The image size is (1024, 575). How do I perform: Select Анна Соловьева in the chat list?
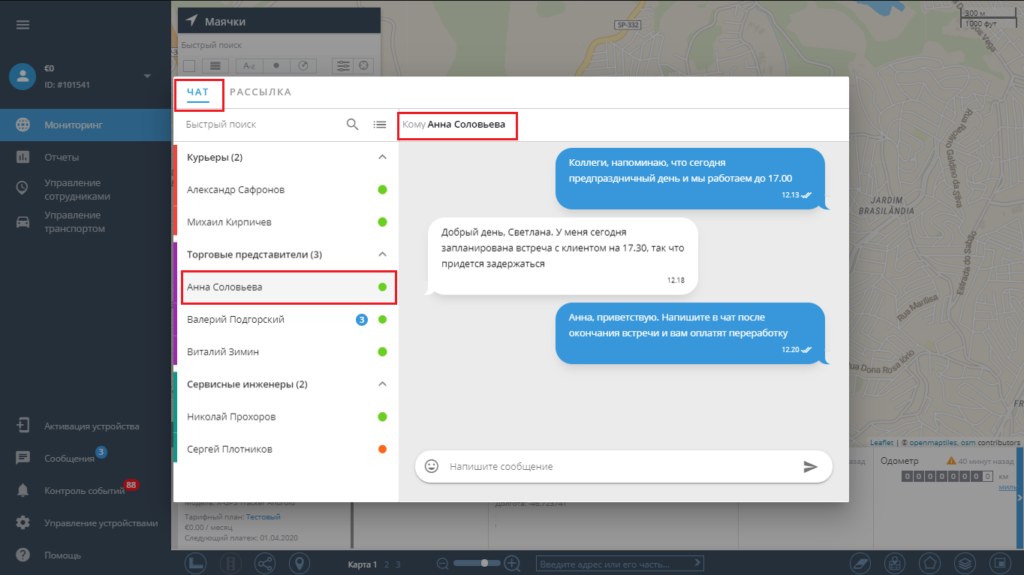[x=286, y=287]
